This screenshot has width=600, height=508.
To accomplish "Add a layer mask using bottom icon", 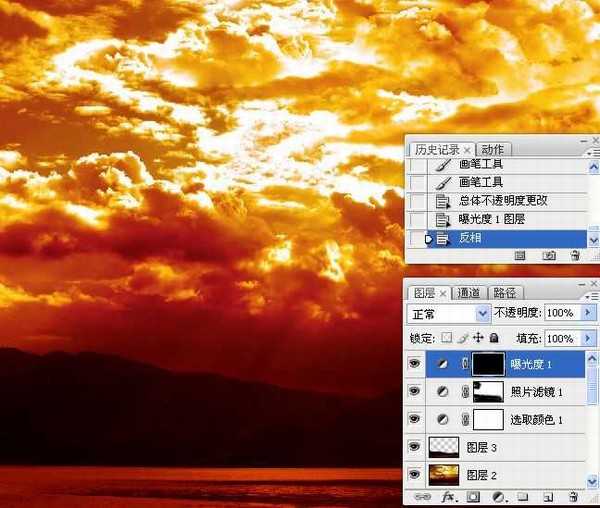I will 473,496.
